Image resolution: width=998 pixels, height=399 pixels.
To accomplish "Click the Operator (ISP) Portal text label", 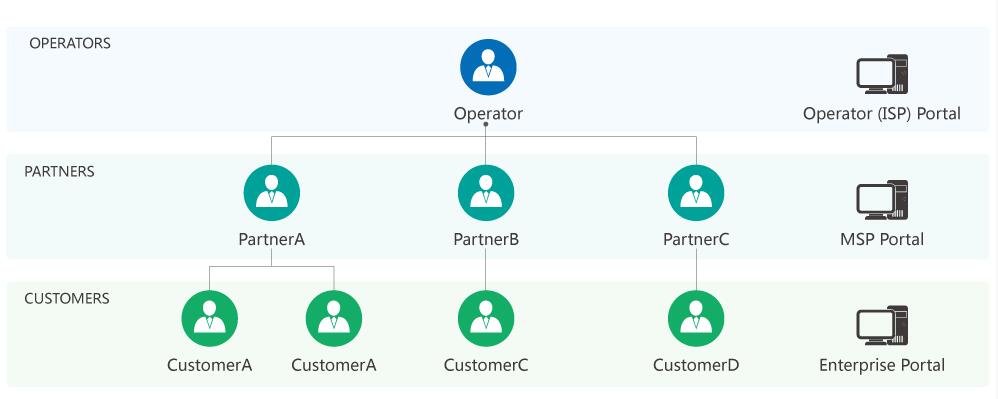I will 882,114.
